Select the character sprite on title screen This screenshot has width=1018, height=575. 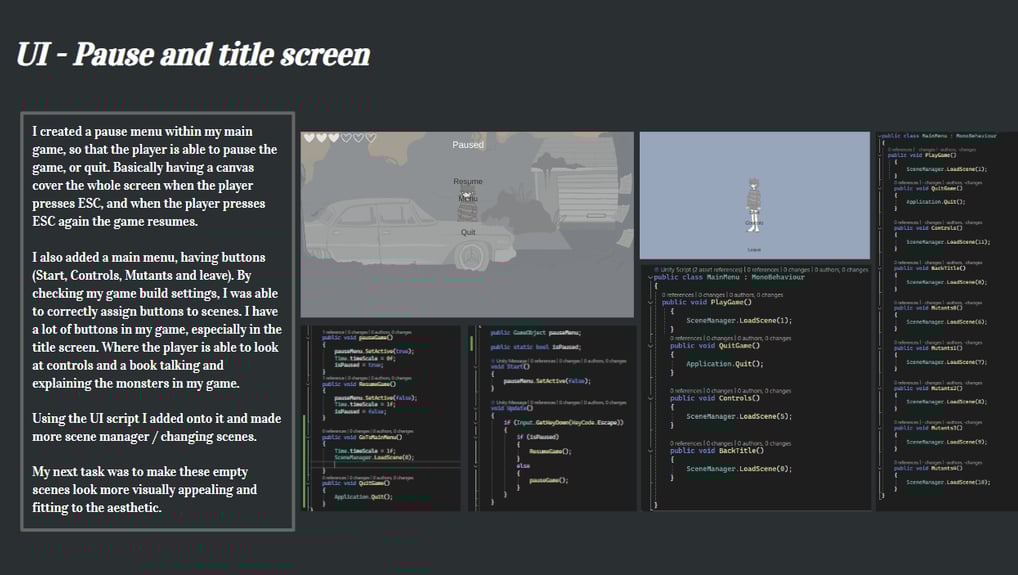754,204
